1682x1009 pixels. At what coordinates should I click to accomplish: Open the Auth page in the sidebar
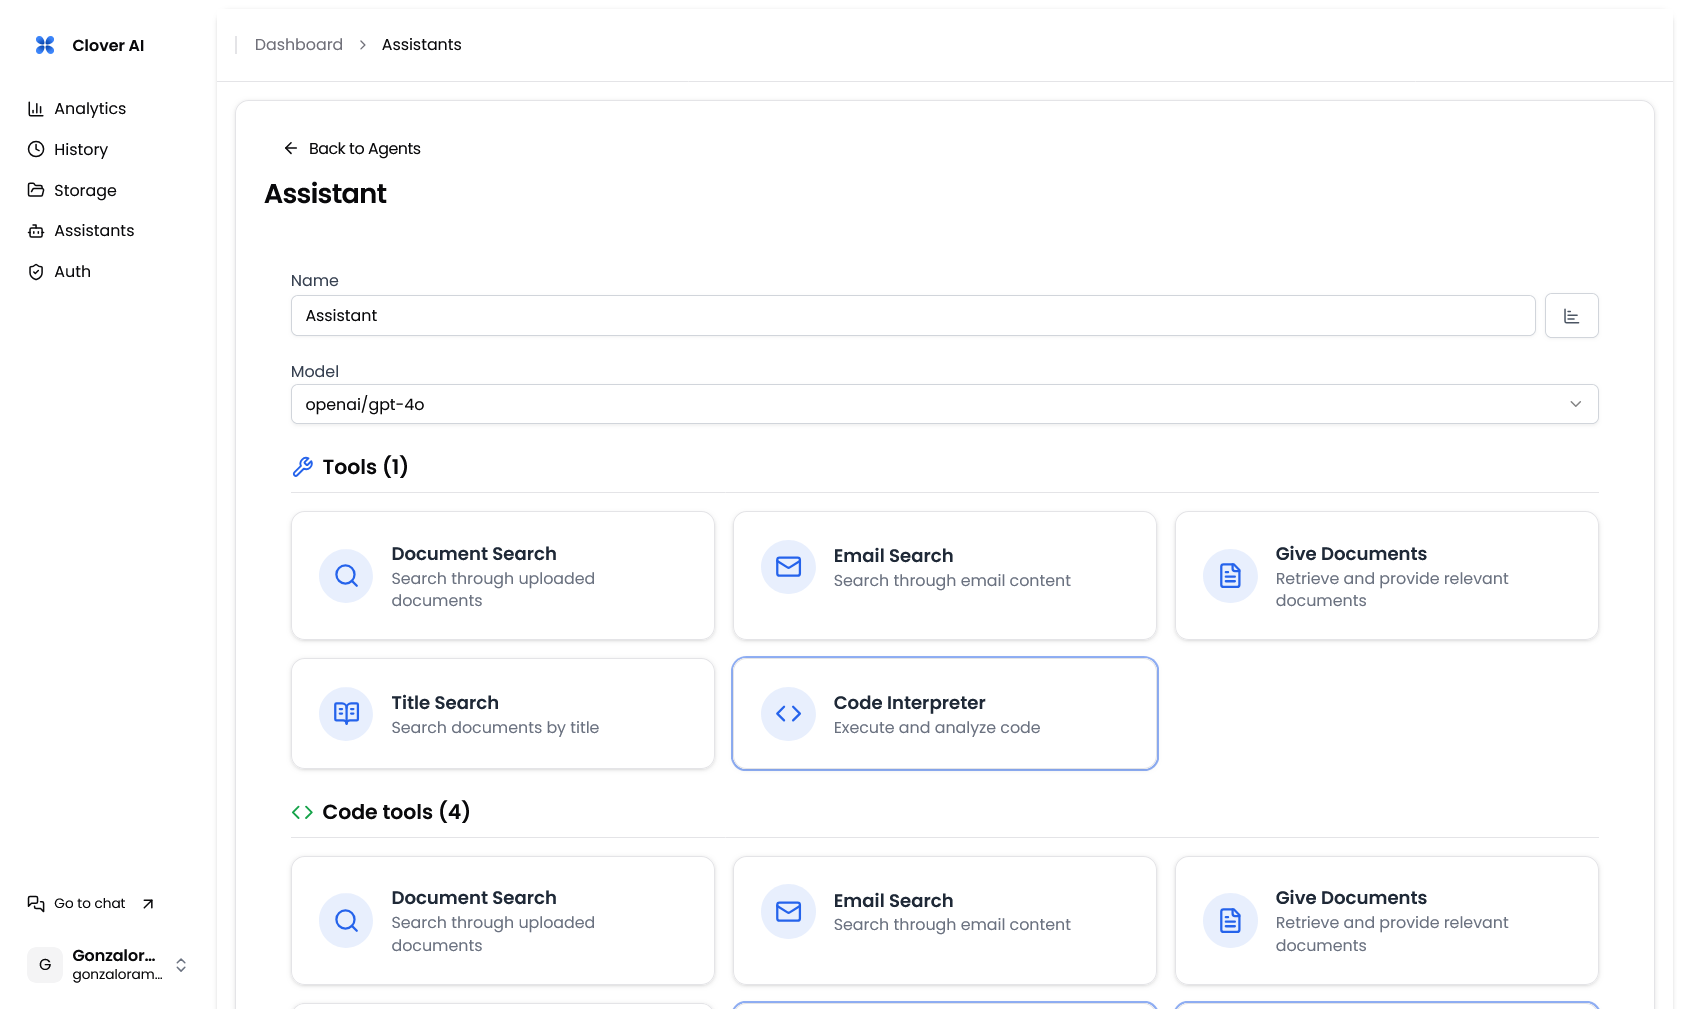point(72,272)
